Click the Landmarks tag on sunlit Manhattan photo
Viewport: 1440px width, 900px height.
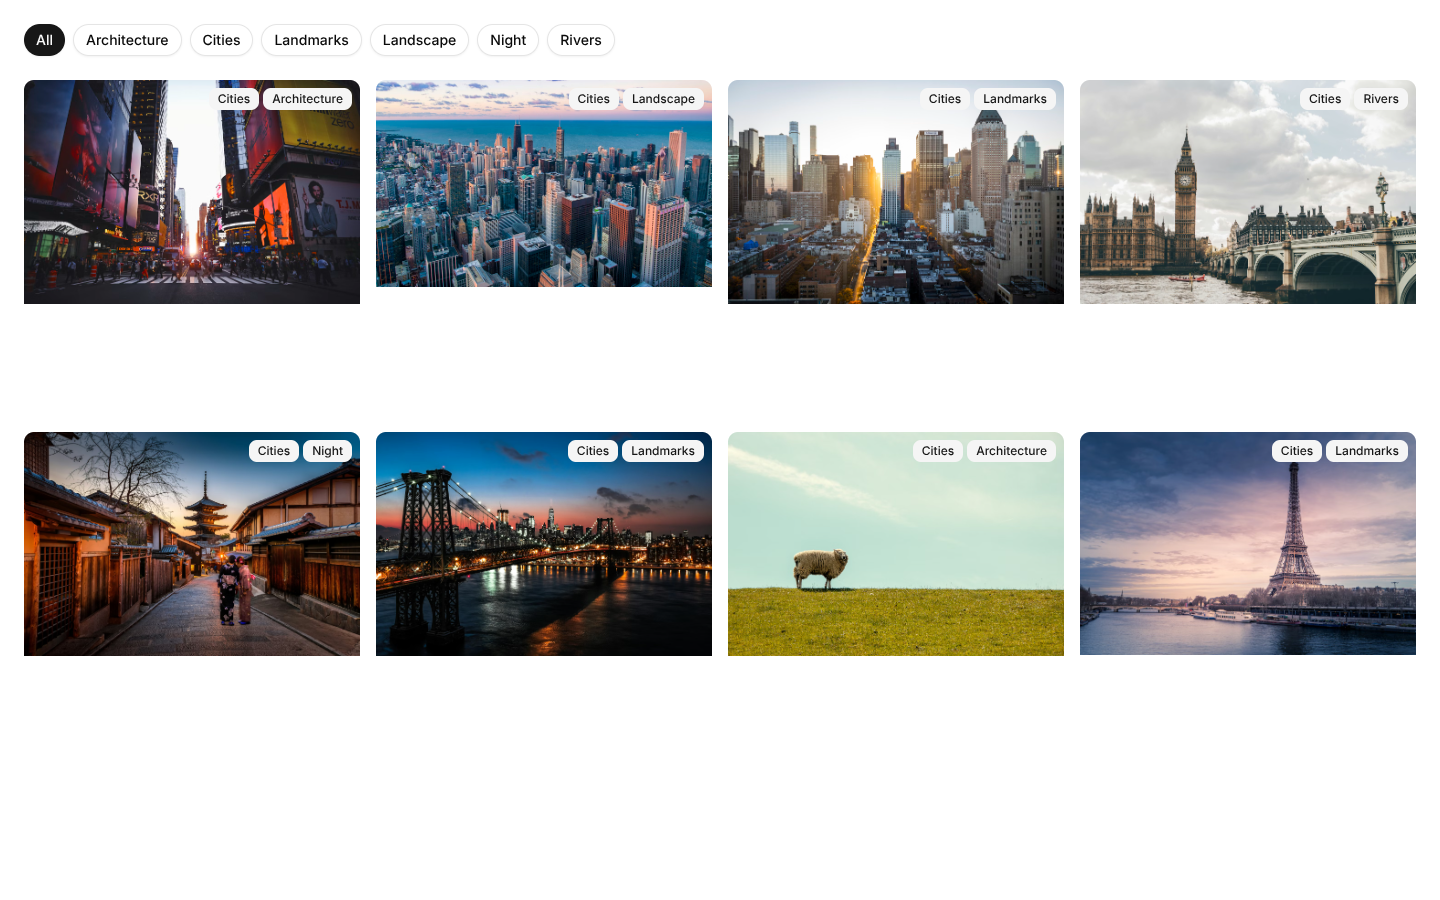point(1015,99)
